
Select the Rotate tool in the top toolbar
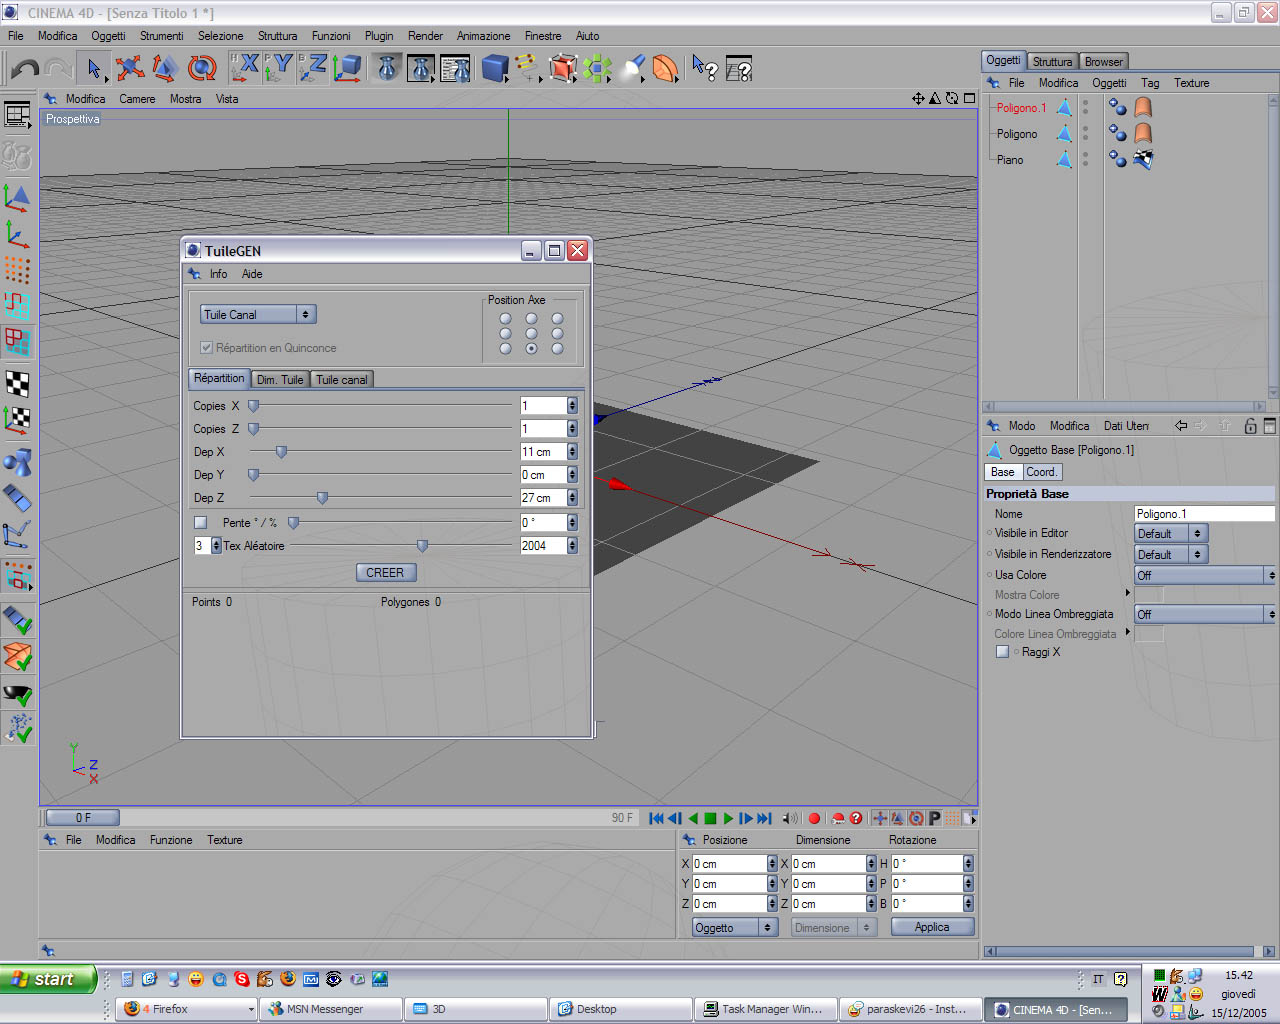[201, 68]
